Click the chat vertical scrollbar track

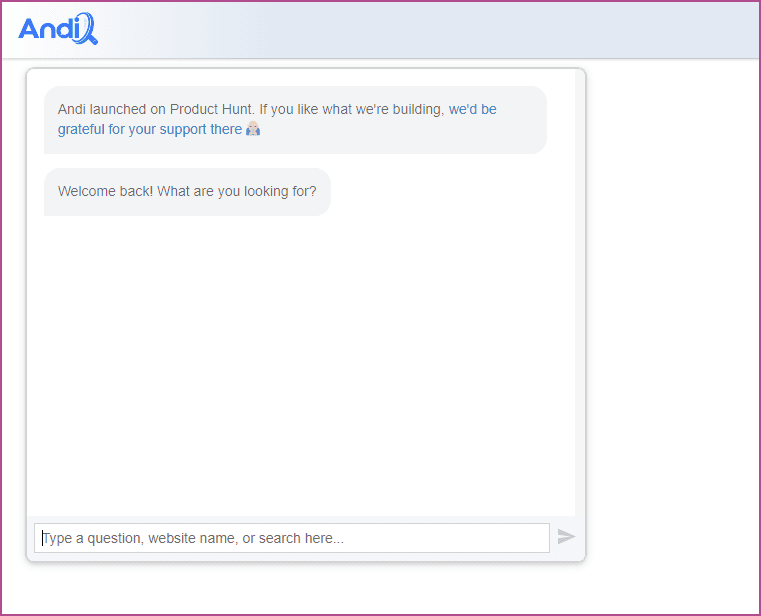[580, 292]
